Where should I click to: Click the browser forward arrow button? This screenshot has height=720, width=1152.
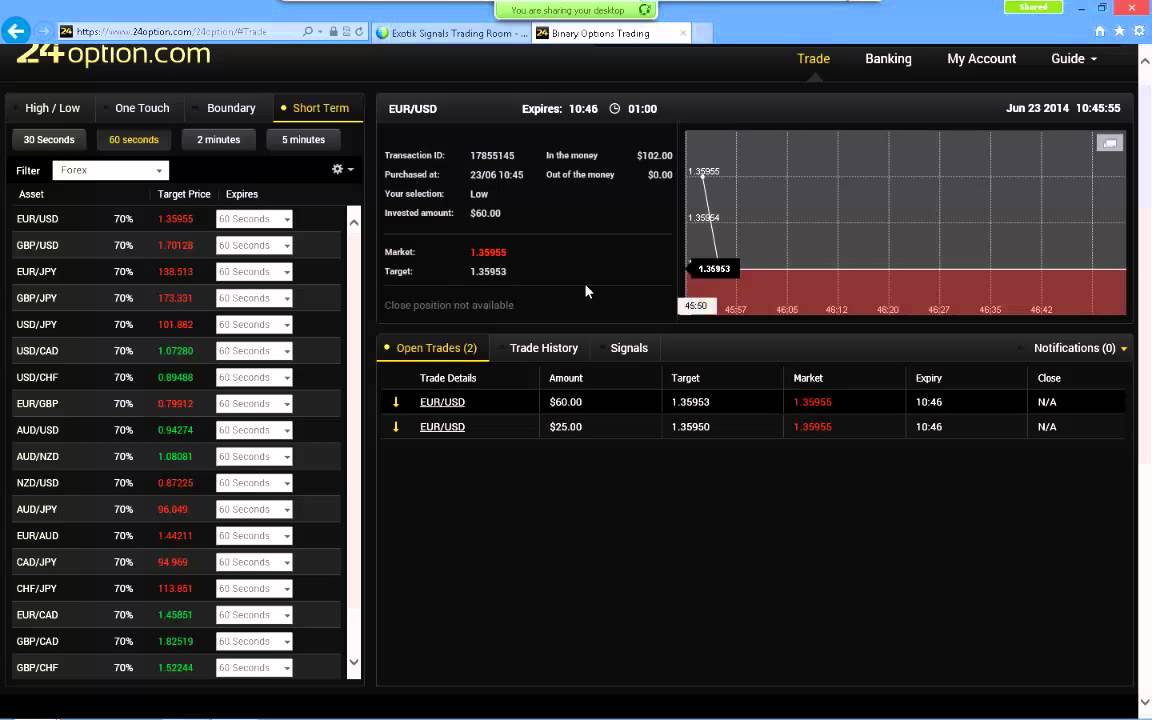click(43, 32)
